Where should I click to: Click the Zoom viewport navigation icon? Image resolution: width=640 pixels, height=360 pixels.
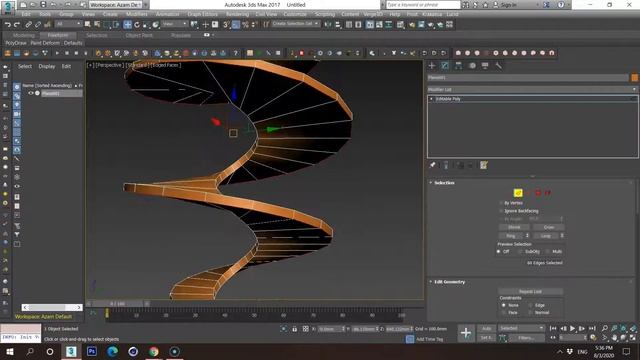point(604,328)
